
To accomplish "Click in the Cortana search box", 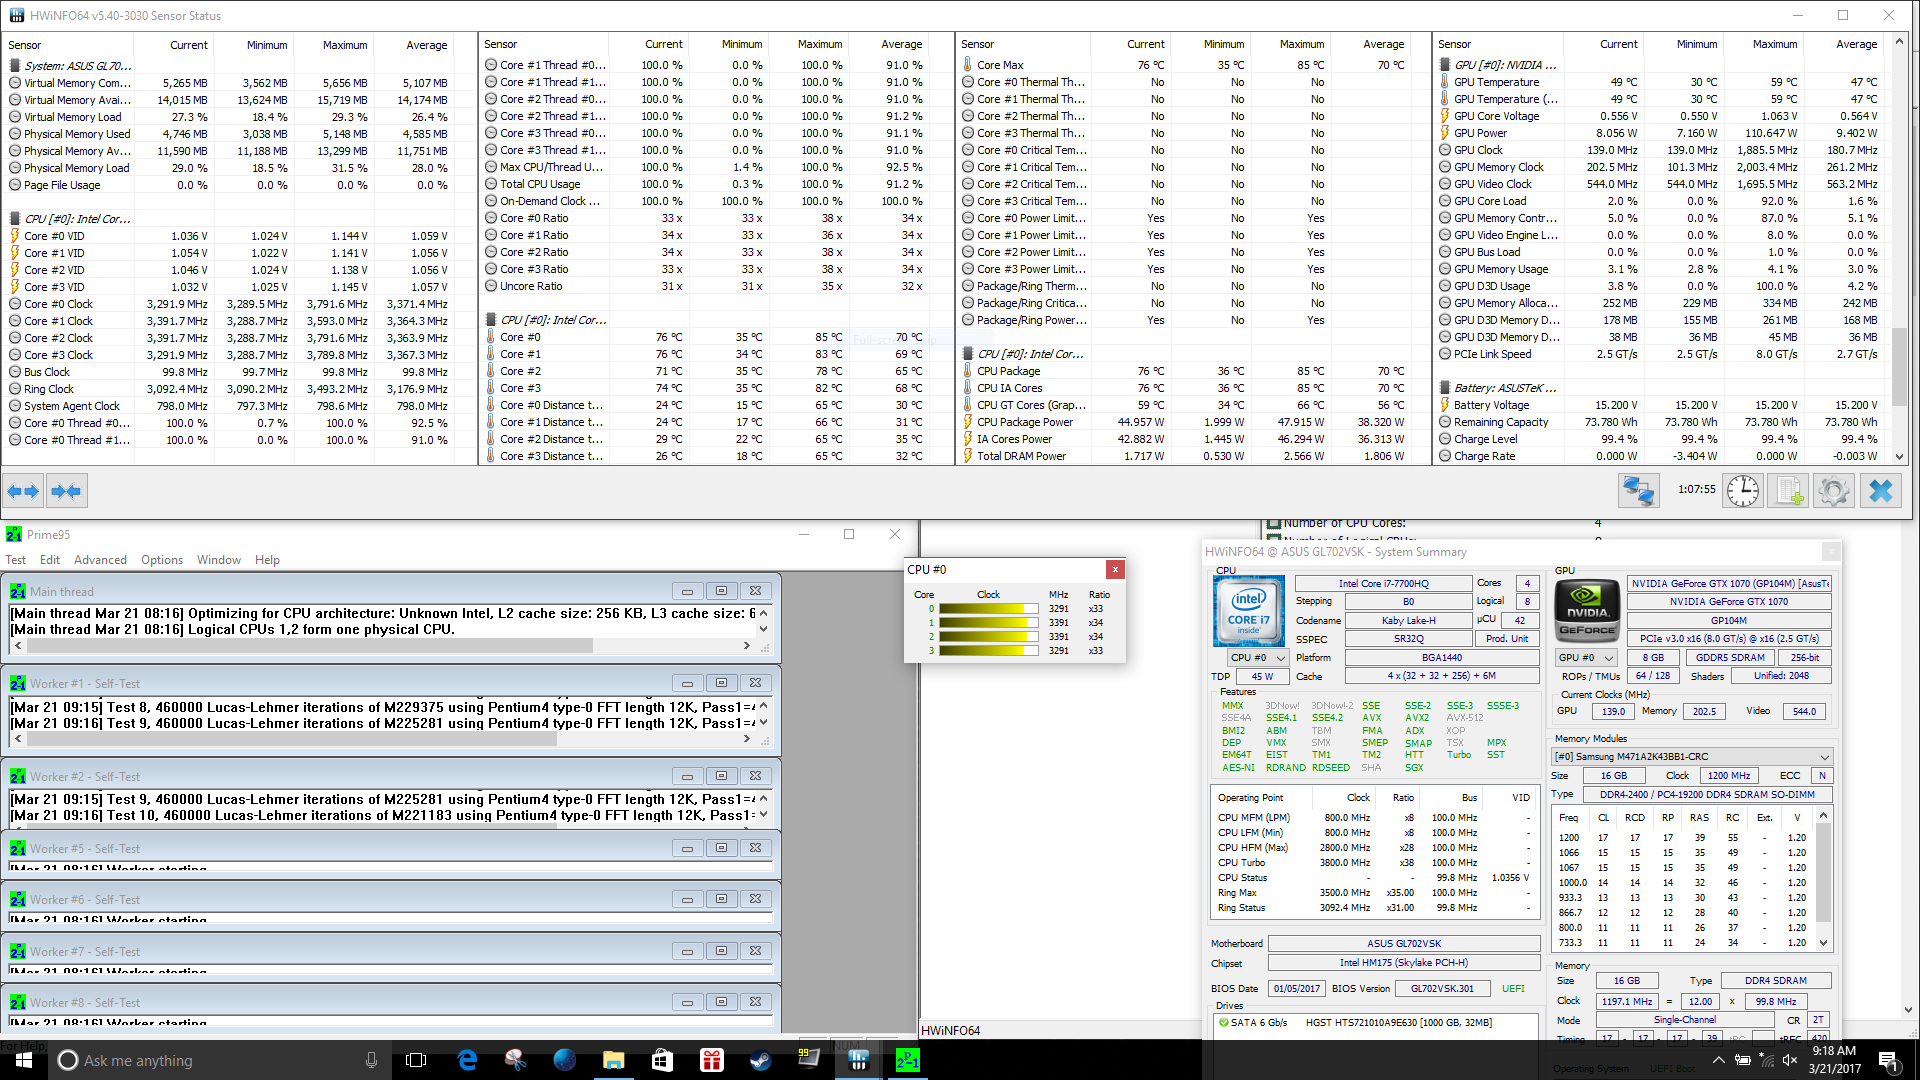I will click(200, 1060).
